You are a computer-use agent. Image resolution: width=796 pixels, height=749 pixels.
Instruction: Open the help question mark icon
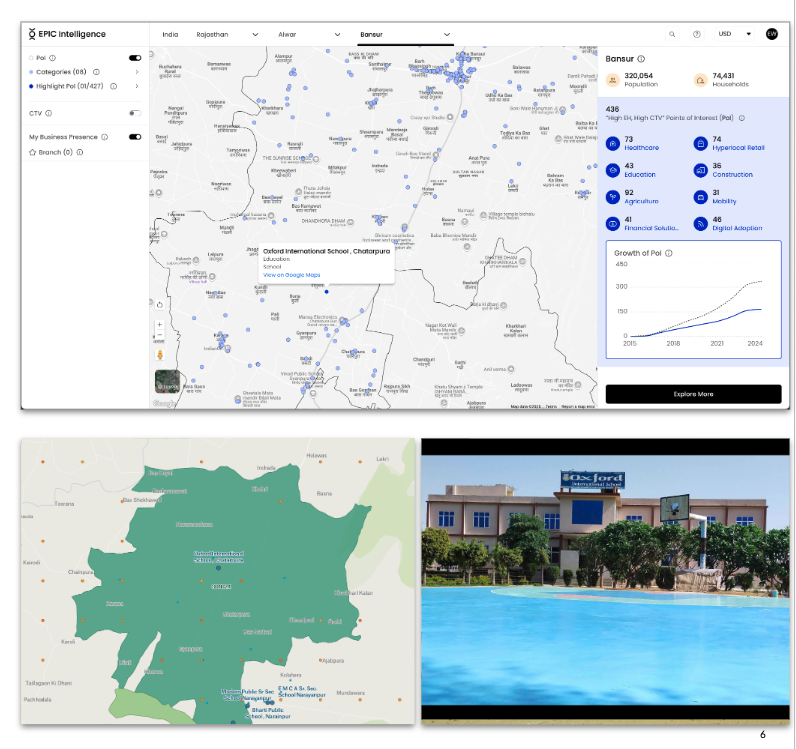tap(696, 35)
